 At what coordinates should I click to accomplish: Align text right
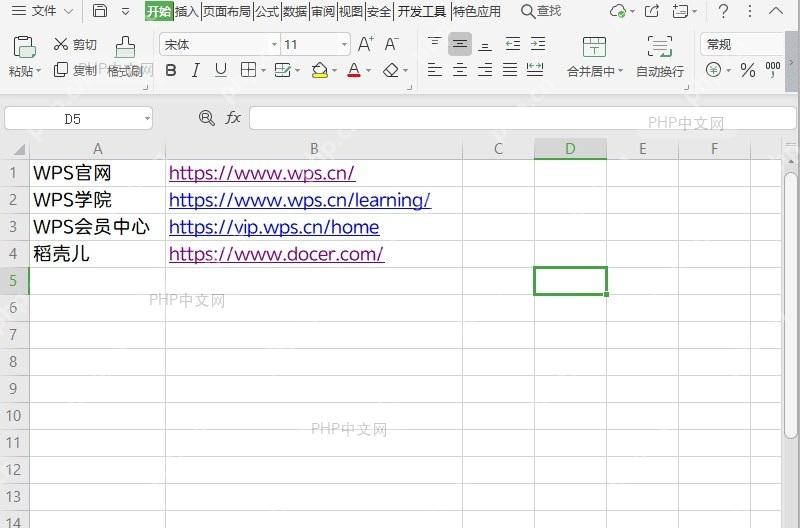485,70
